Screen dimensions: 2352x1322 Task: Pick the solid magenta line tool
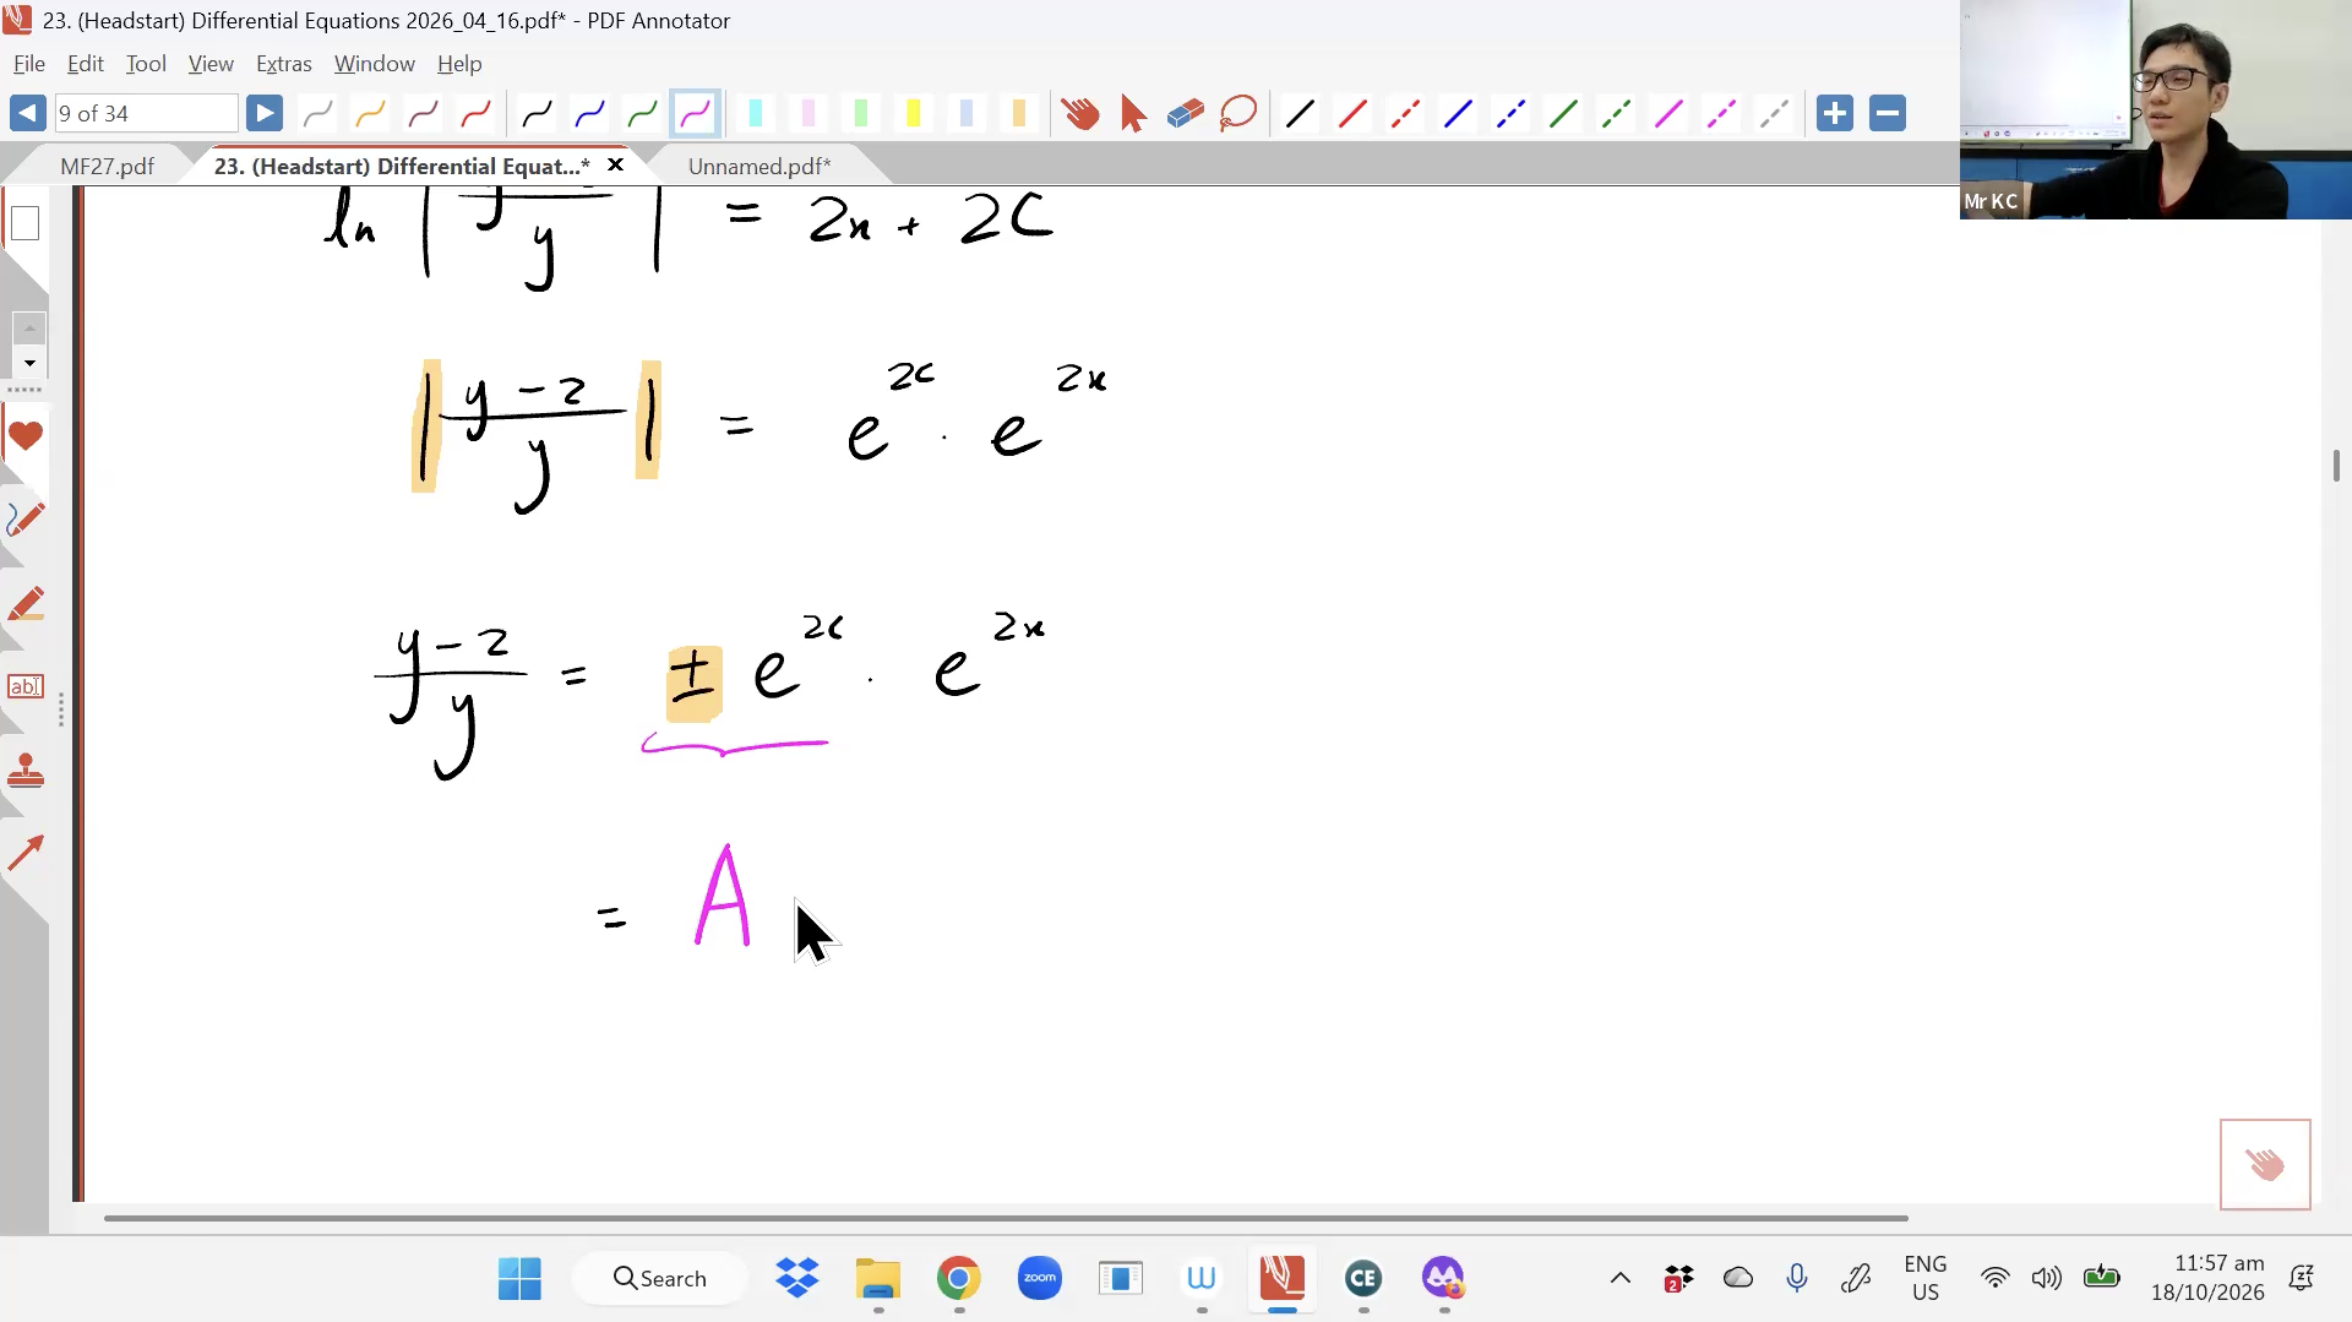1668,113
